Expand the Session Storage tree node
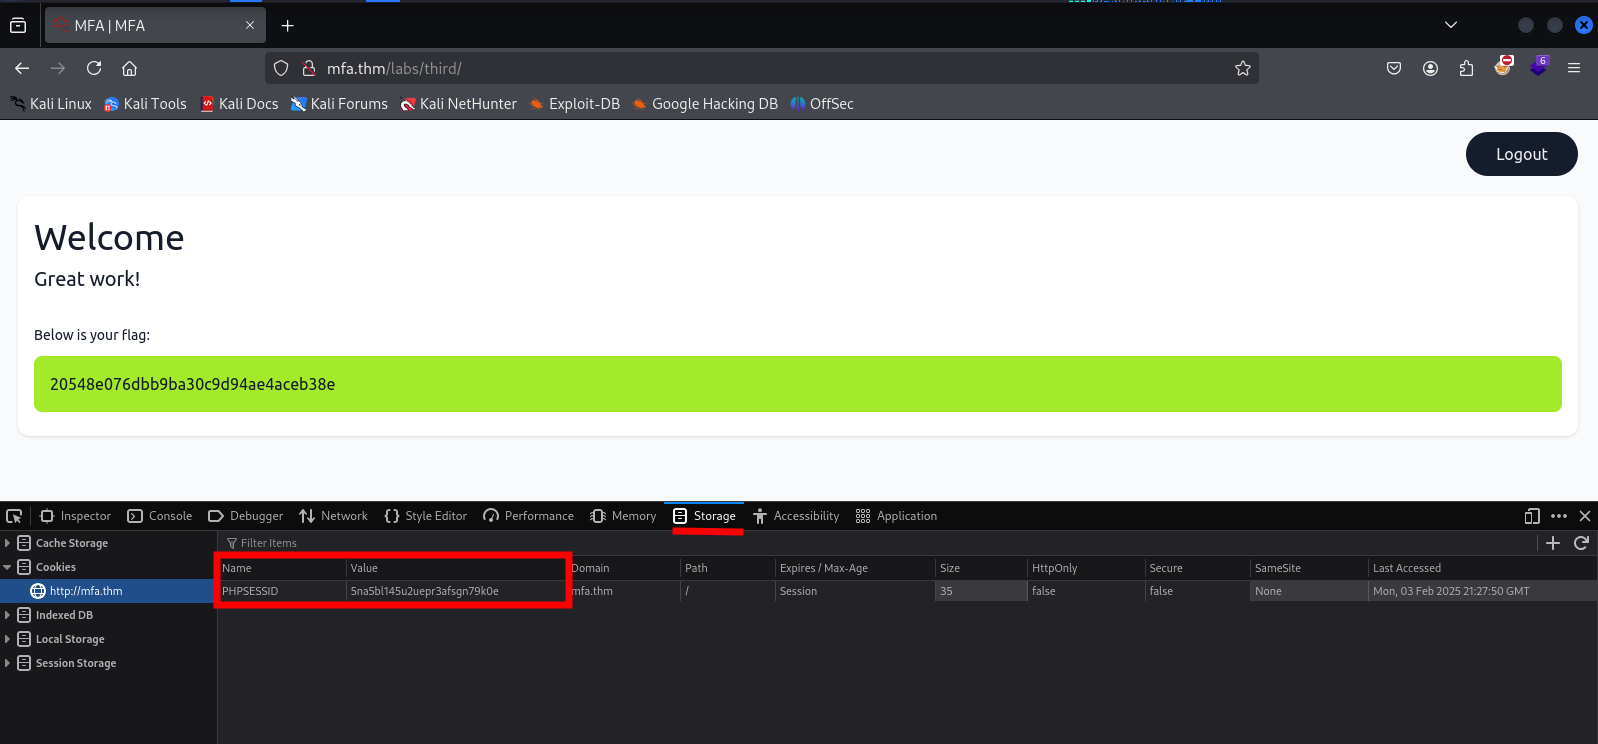Viewport: 1598px width, 744px height. tap(7, 663)
